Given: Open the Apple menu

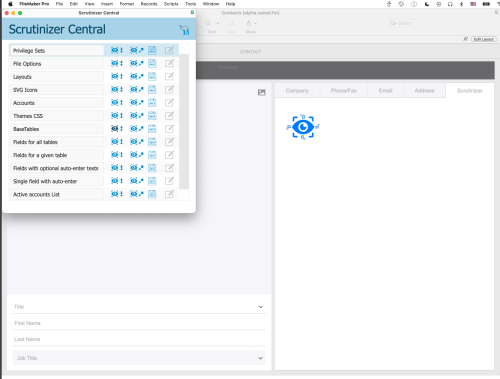Looking at the screenshot, I should point(10,4).
